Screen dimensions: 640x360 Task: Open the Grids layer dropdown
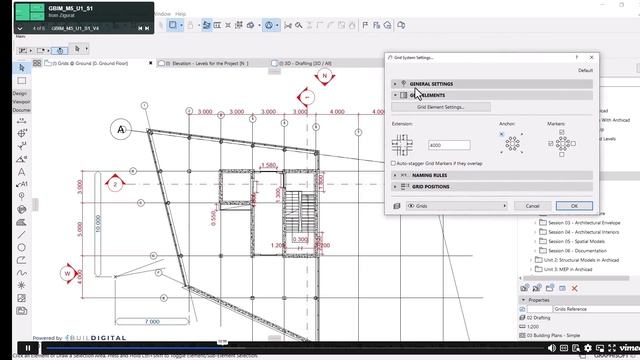coord(457,206)
